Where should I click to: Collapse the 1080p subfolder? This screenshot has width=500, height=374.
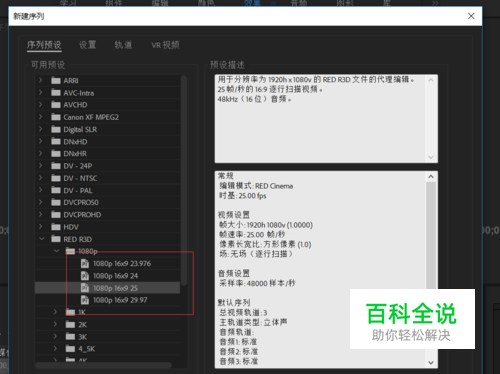pos(56,251)
